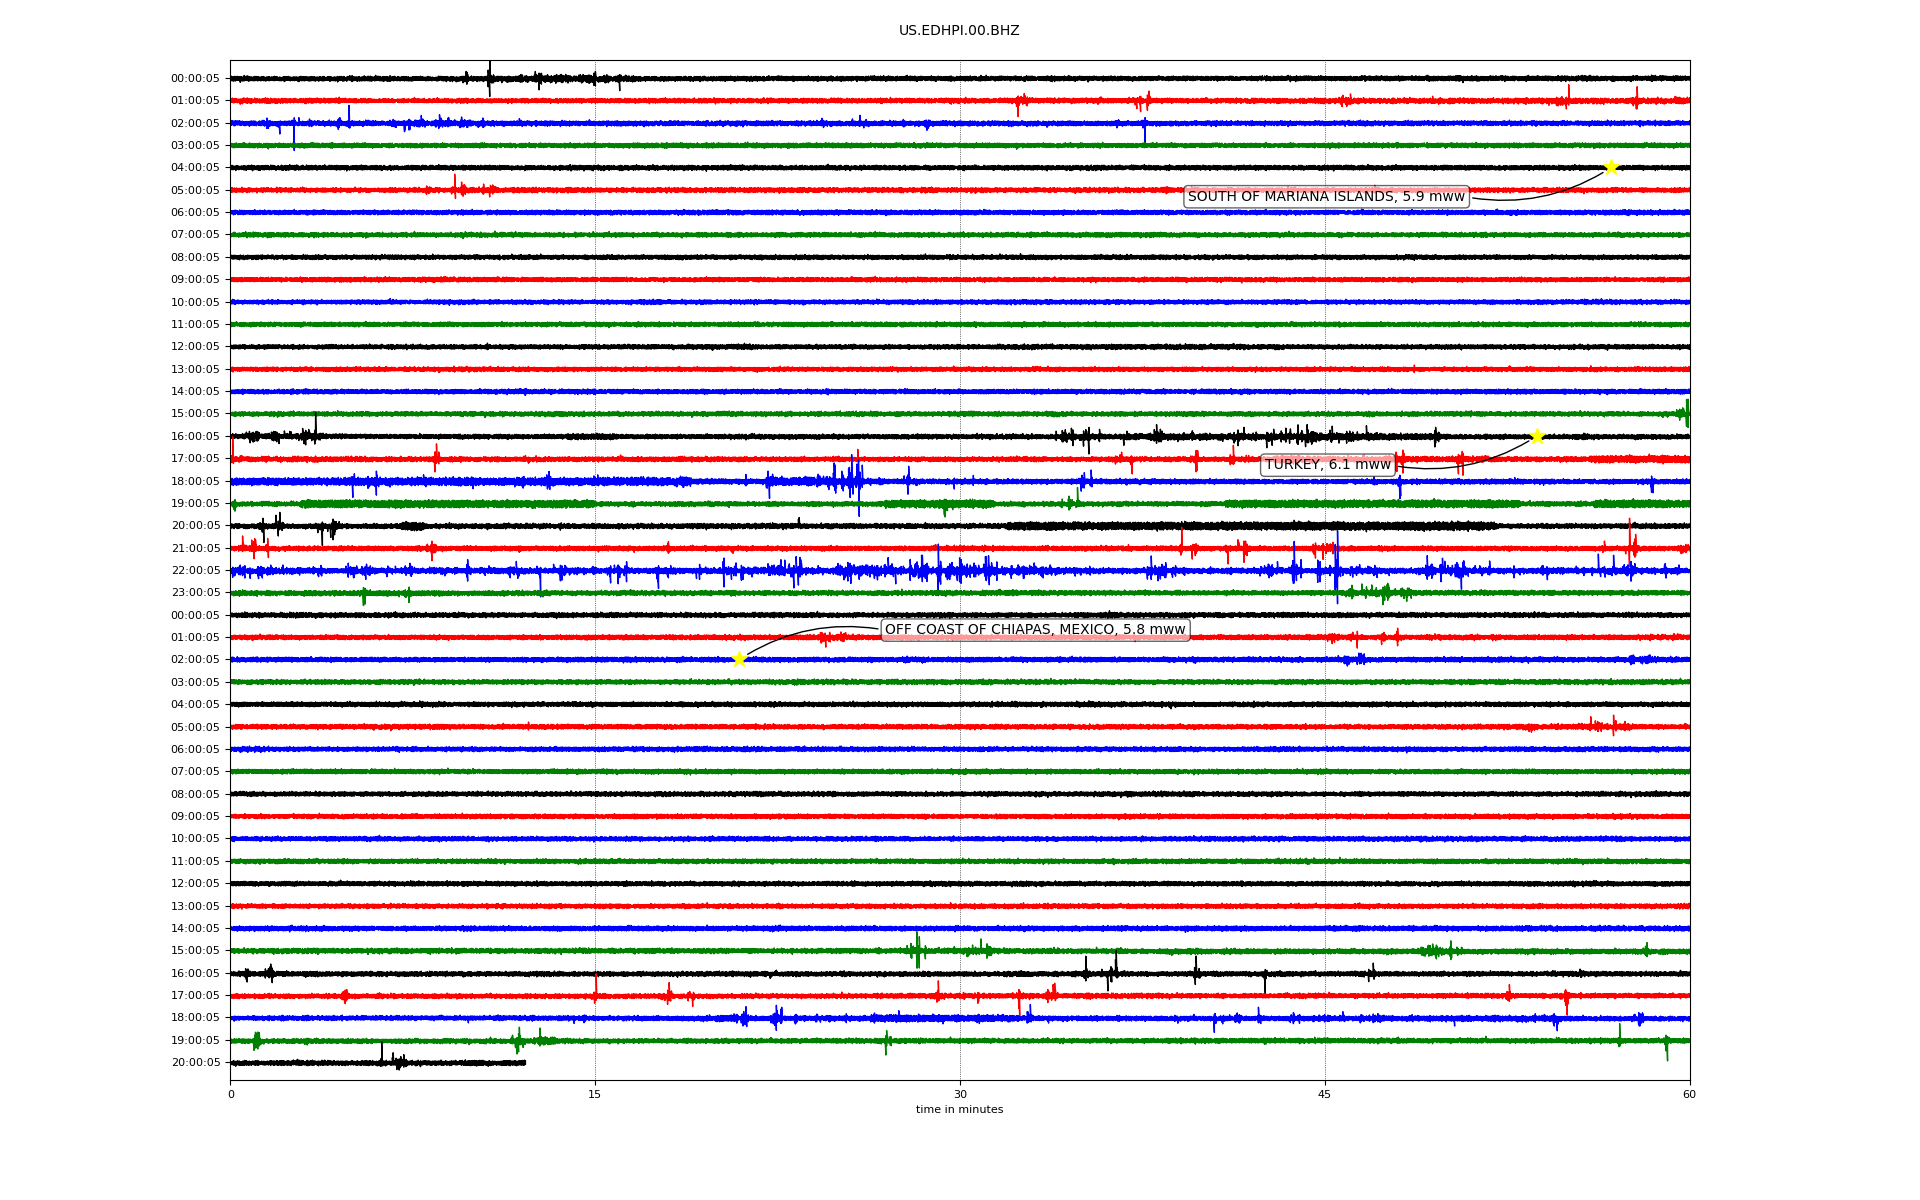Click the 16:00:05 label of the Turkey star trace

point(195,437)
